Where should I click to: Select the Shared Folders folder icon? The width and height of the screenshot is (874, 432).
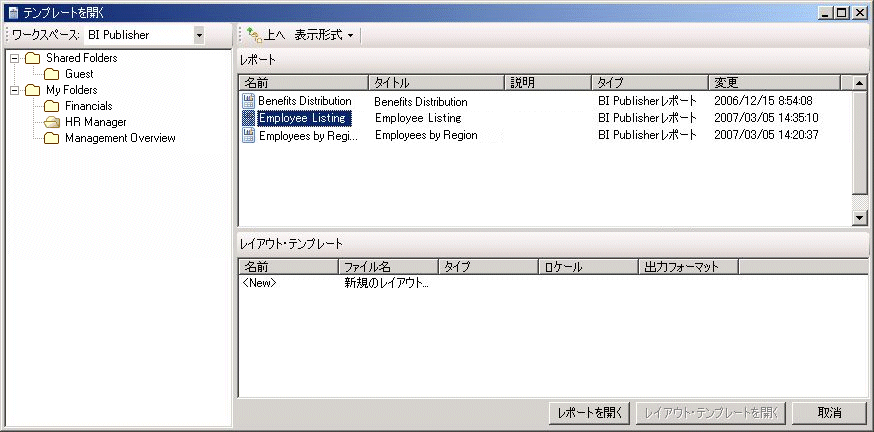(33, 58)
